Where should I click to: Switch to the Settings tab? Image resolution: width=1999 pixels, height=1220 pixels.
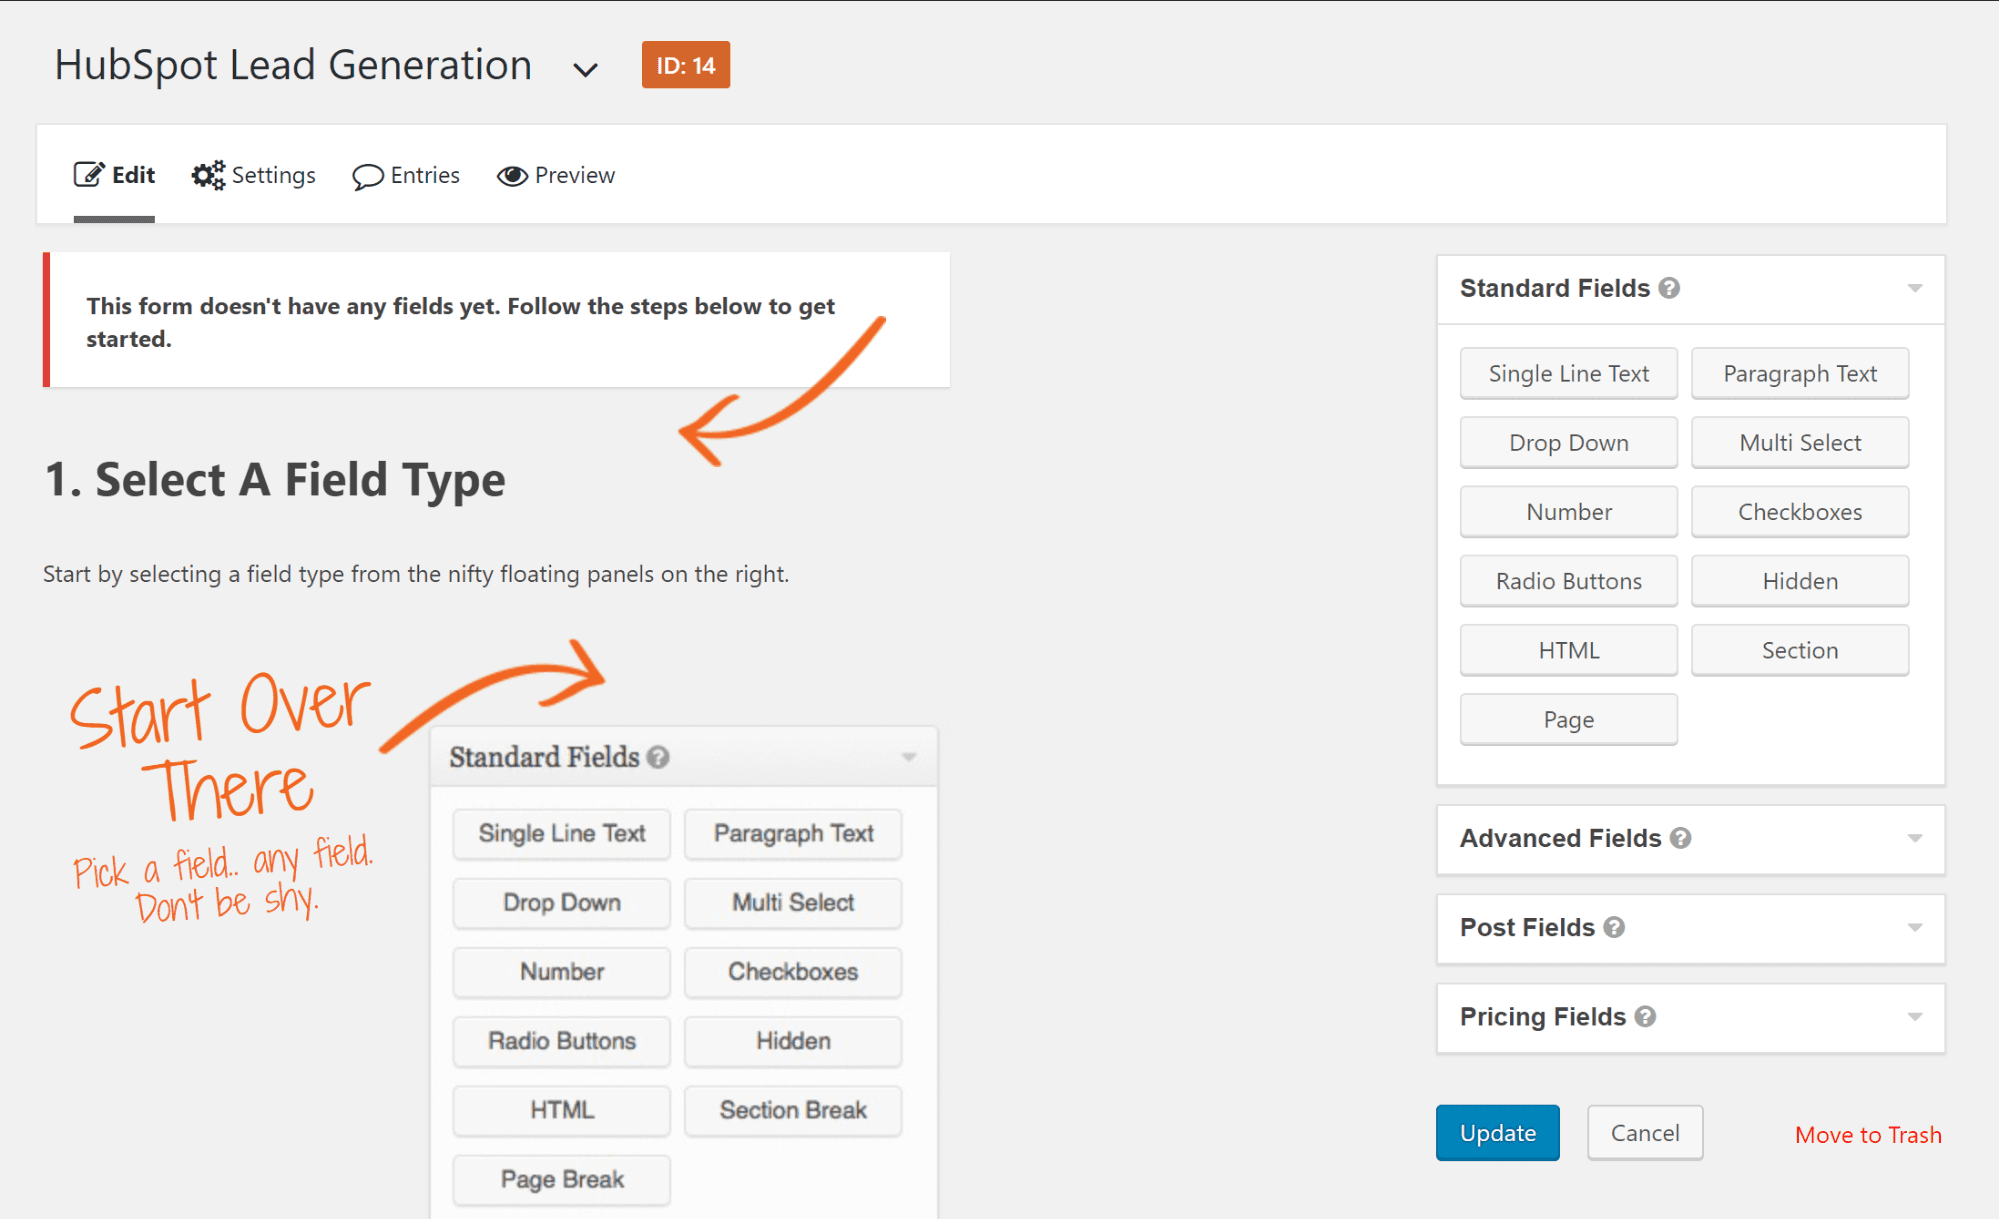[x=254, y=175]
